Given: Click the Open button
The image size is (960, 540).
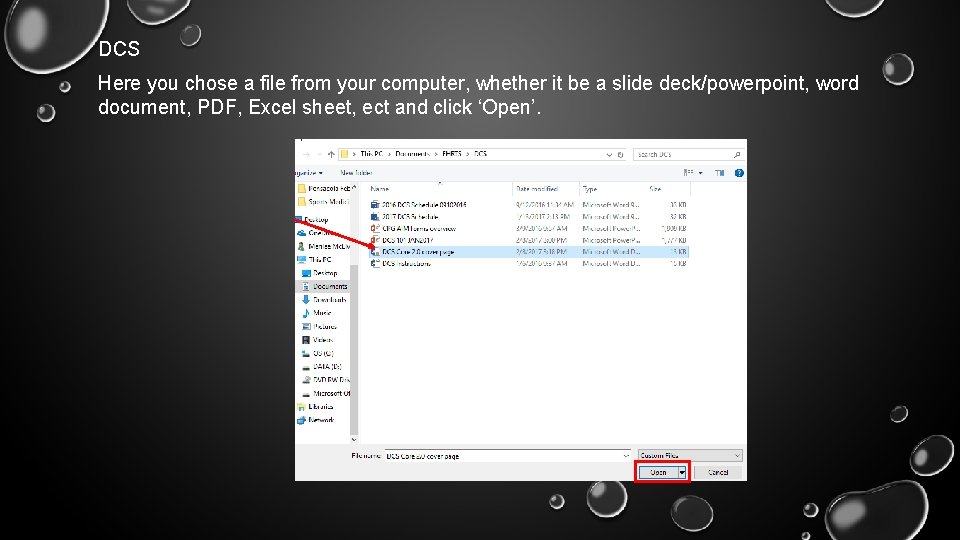Looking at the screenshot, I should tap(658, 472).
